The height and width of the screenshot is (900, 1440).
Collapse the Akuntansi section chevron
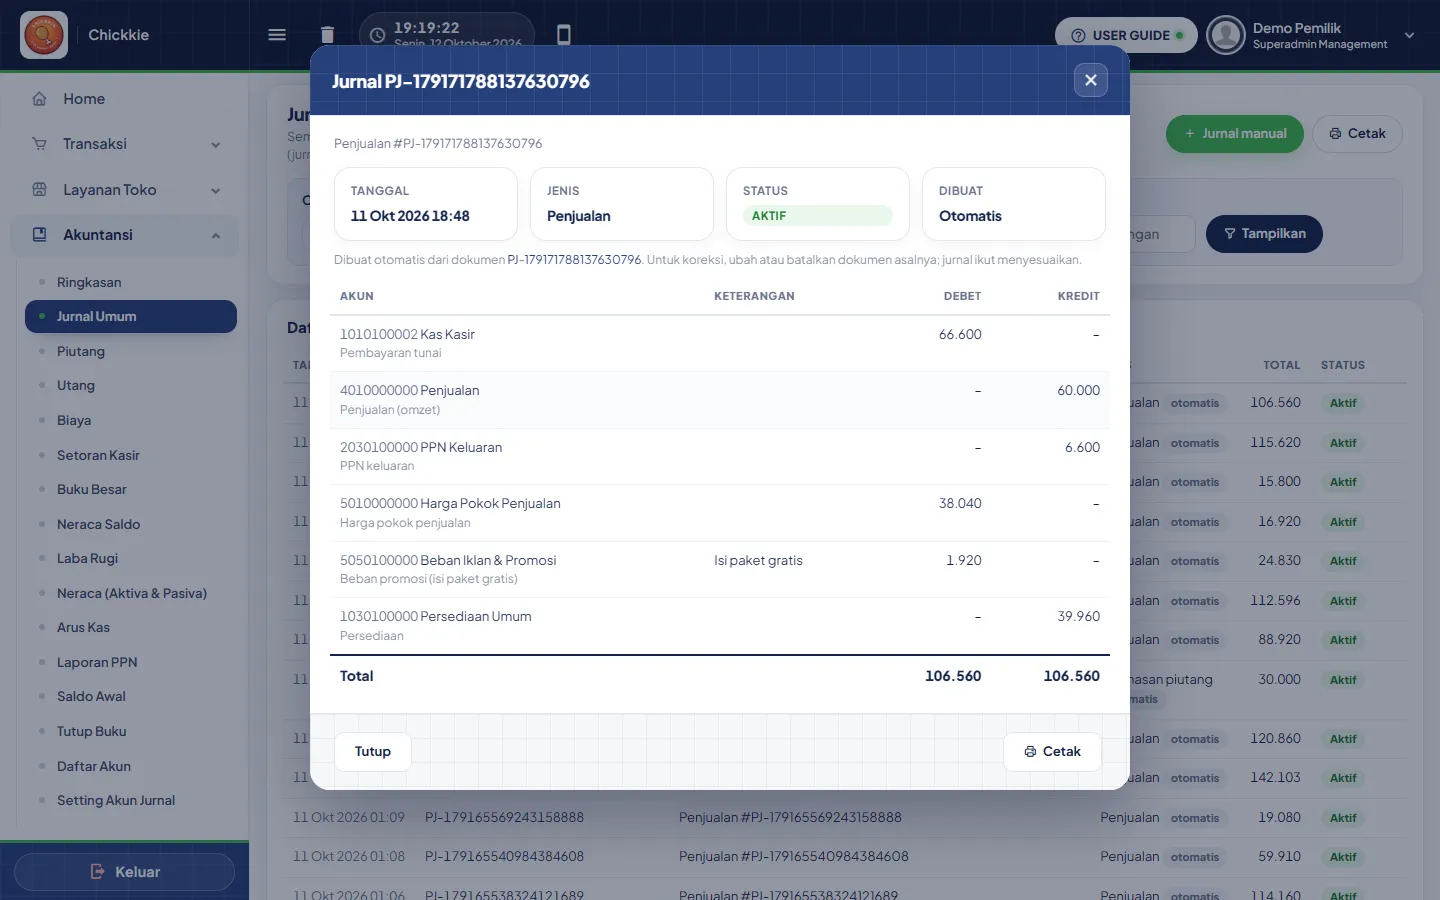[x=216, y=236]
